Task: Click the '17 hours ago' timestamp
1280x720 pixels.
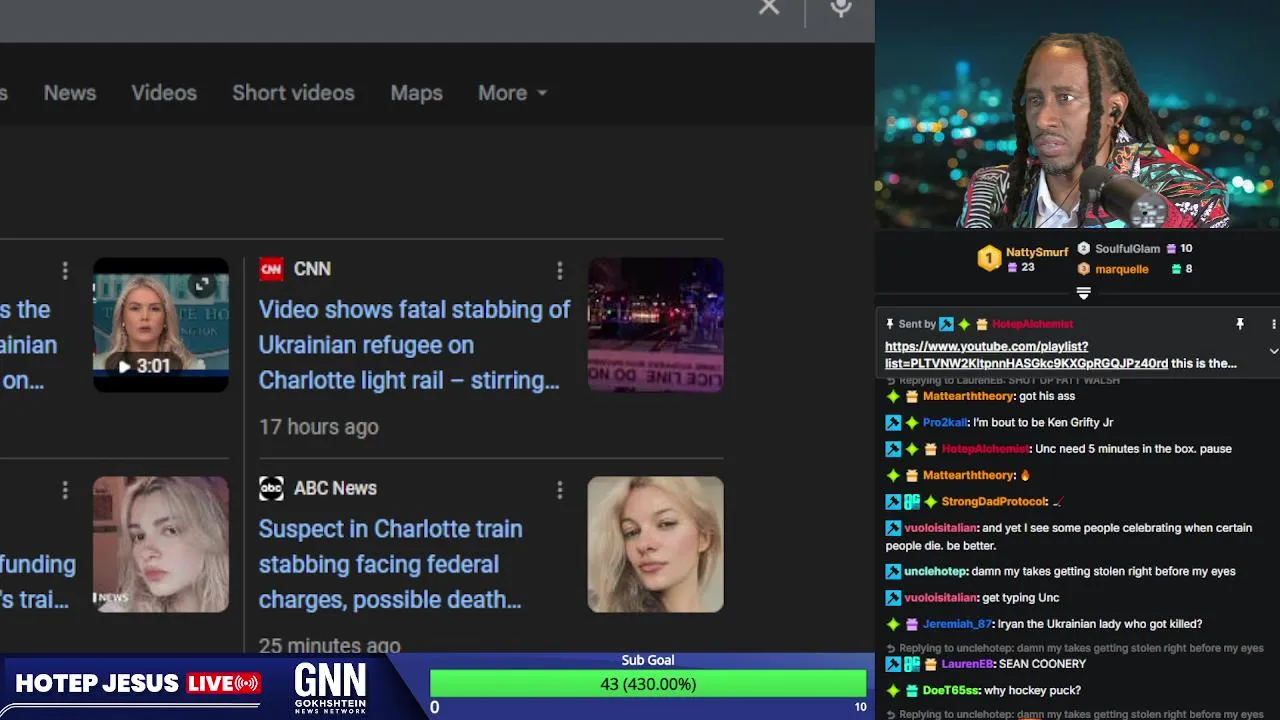Action: click(318, 427)
